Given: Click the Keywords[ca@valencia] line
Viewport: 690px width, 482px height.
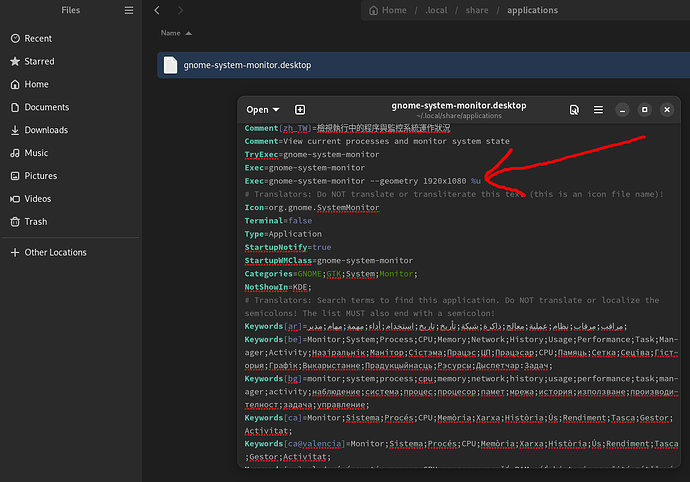Looking at the screenshot, I should click(461, 450).
